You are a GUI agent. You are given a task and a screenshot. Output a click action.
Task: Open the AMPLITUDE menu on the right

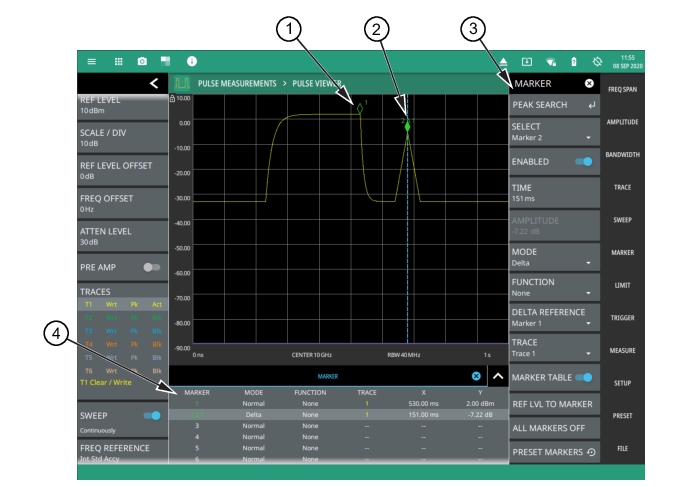pyautogui.click(x=622, y=122)
